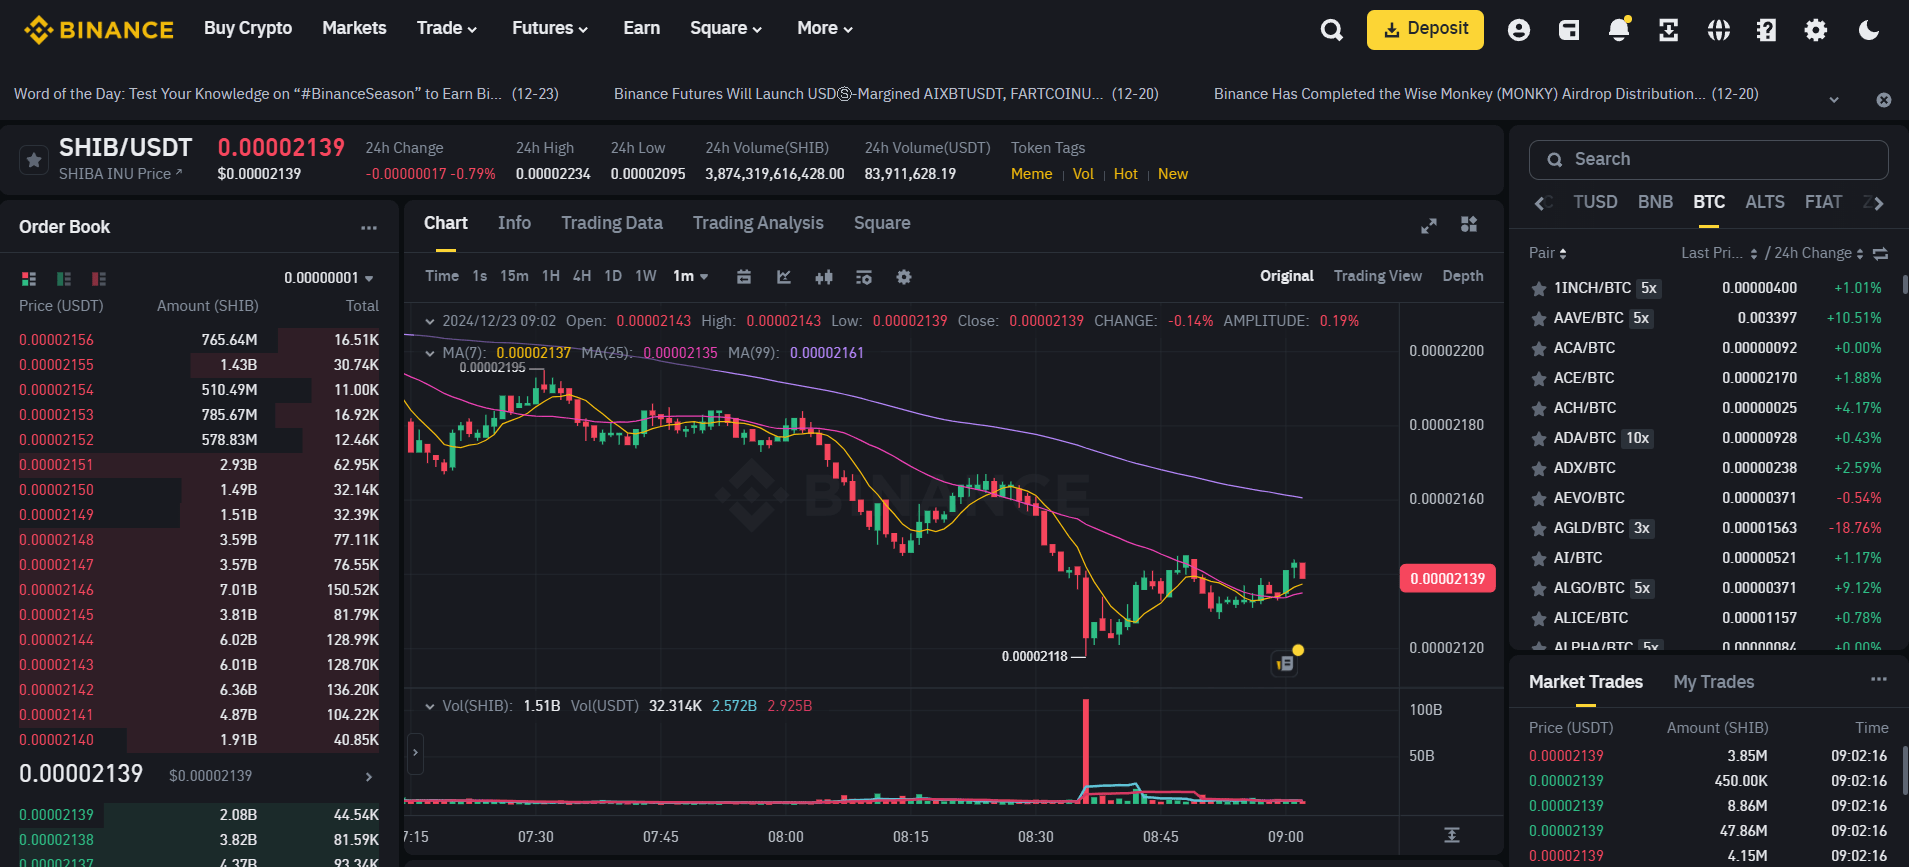Open the Binance logo home link
This screenshot has height=867, width=1909.
click(x=99, y=29)
